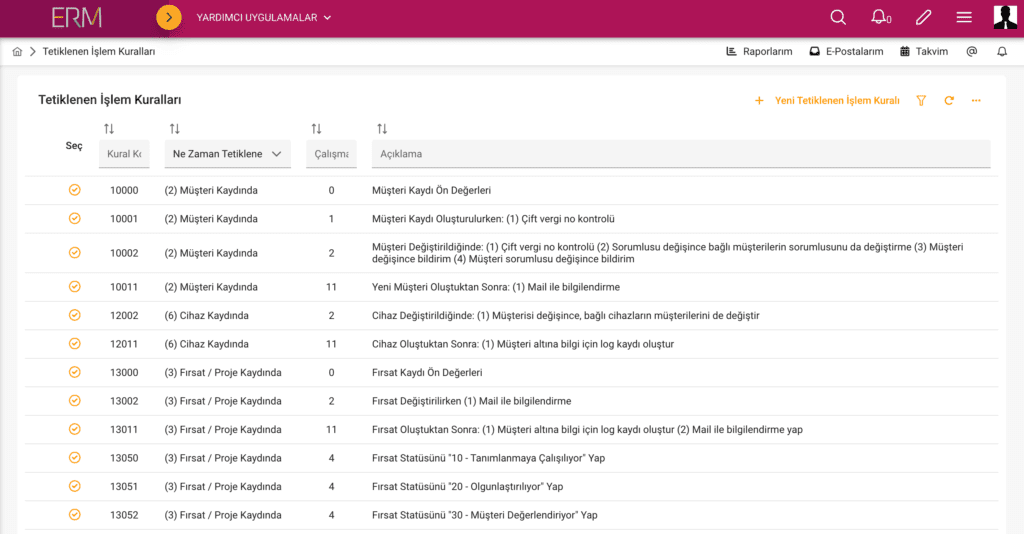Screen dimensions: 1024x534
Task: Click the Çalışma filter field
Action: pyautogui.click(x=331, y=154)
